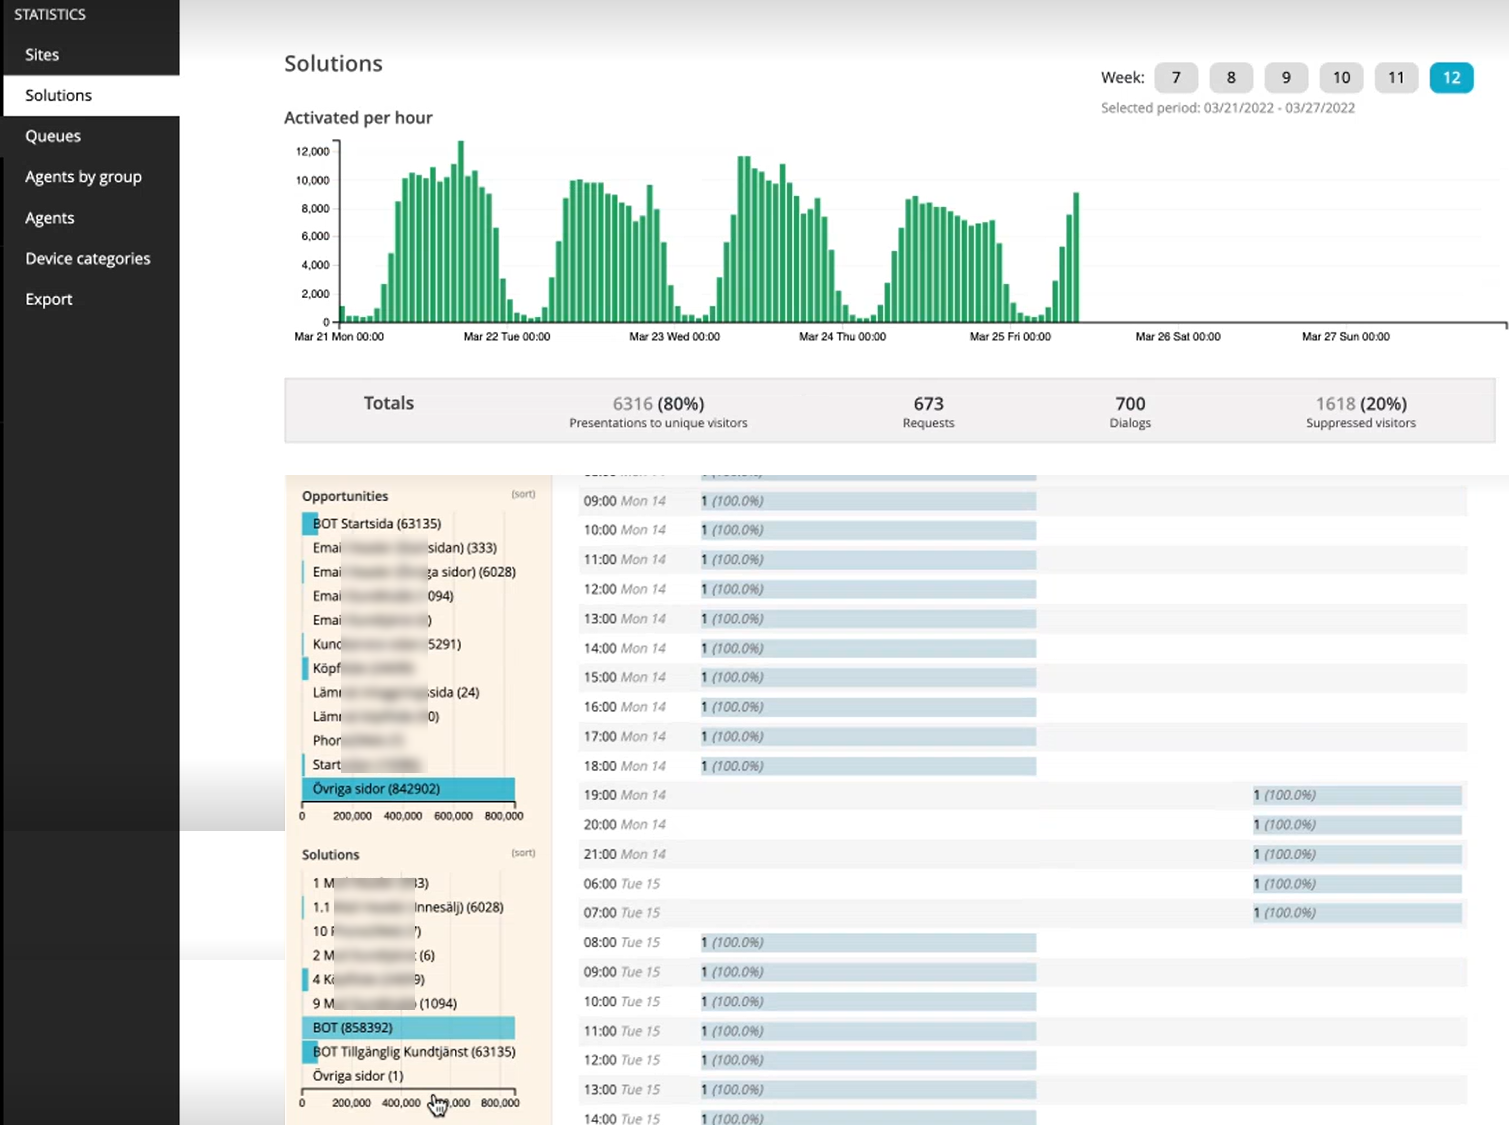The width and height of the screenshot is (1509, 1125).
Task: Select week 10 period
Action: [x=1341, y=78]
